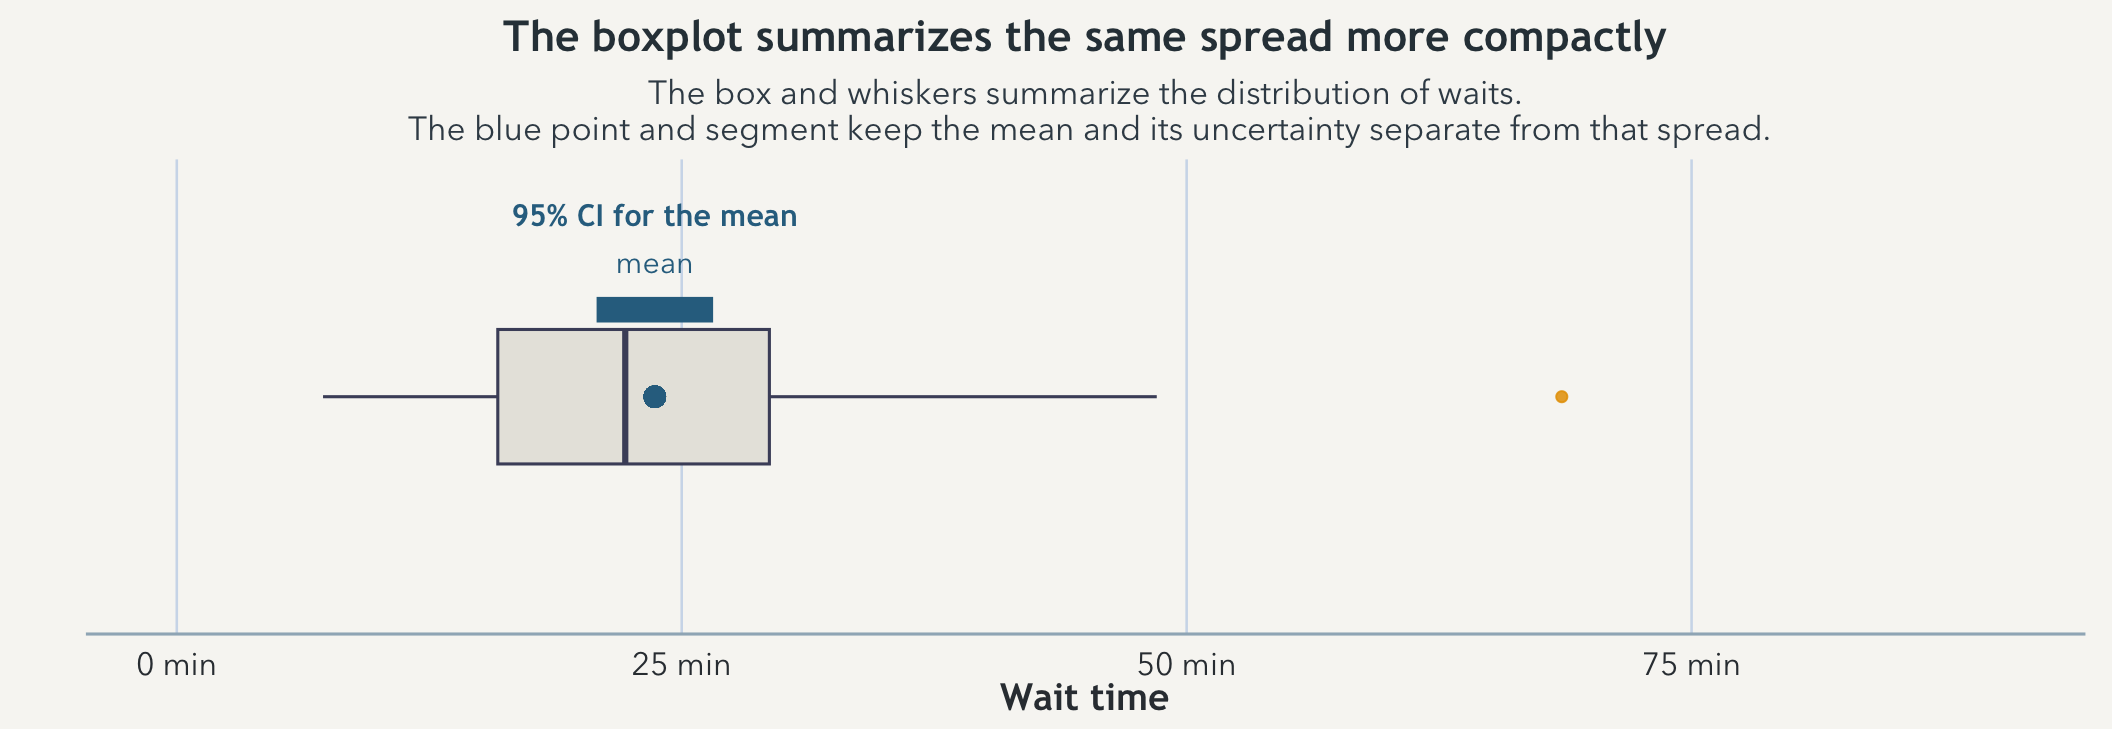2112x729 pixels.
Task: Click the "75 min" axis label
Action: pyautogui.click(x=1691, y=665)
